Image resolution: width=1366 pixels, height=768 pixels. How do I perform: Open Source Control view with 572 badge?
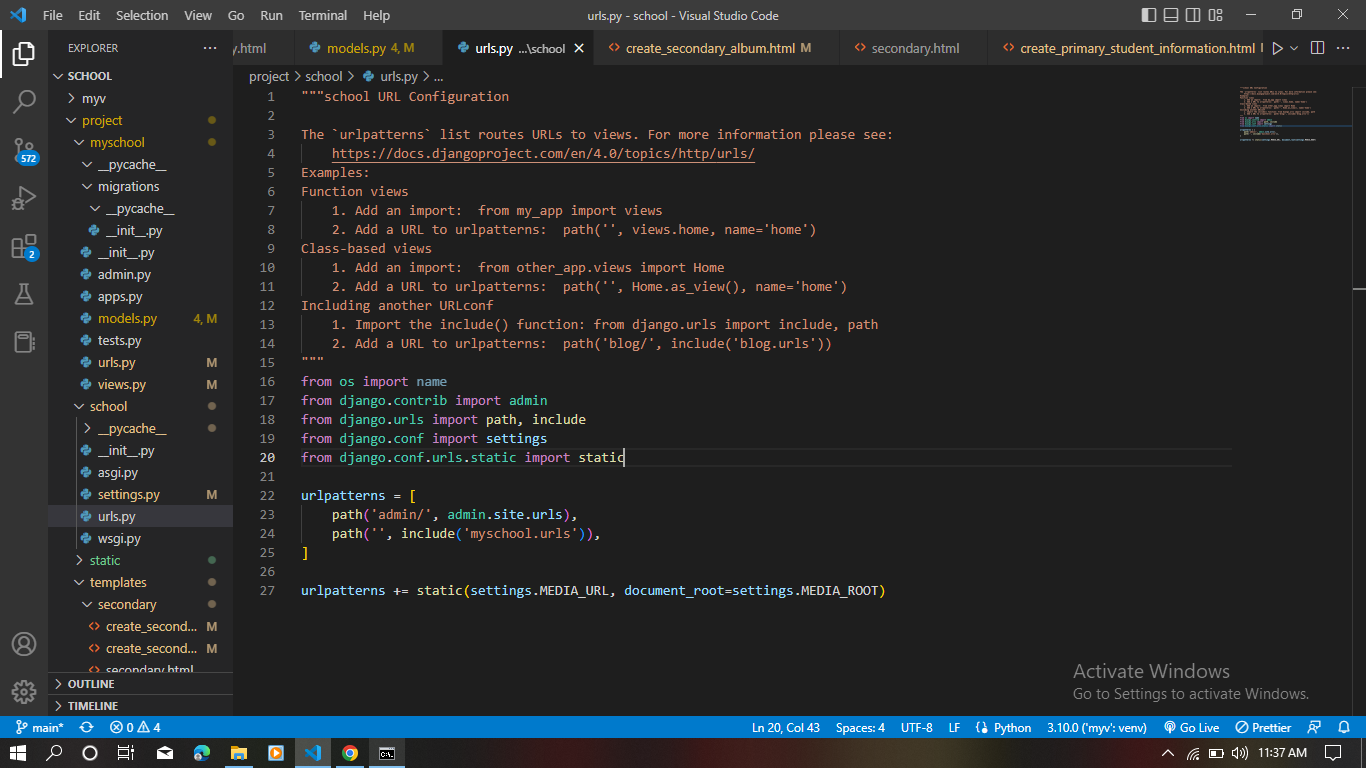(x=24, y=150)
